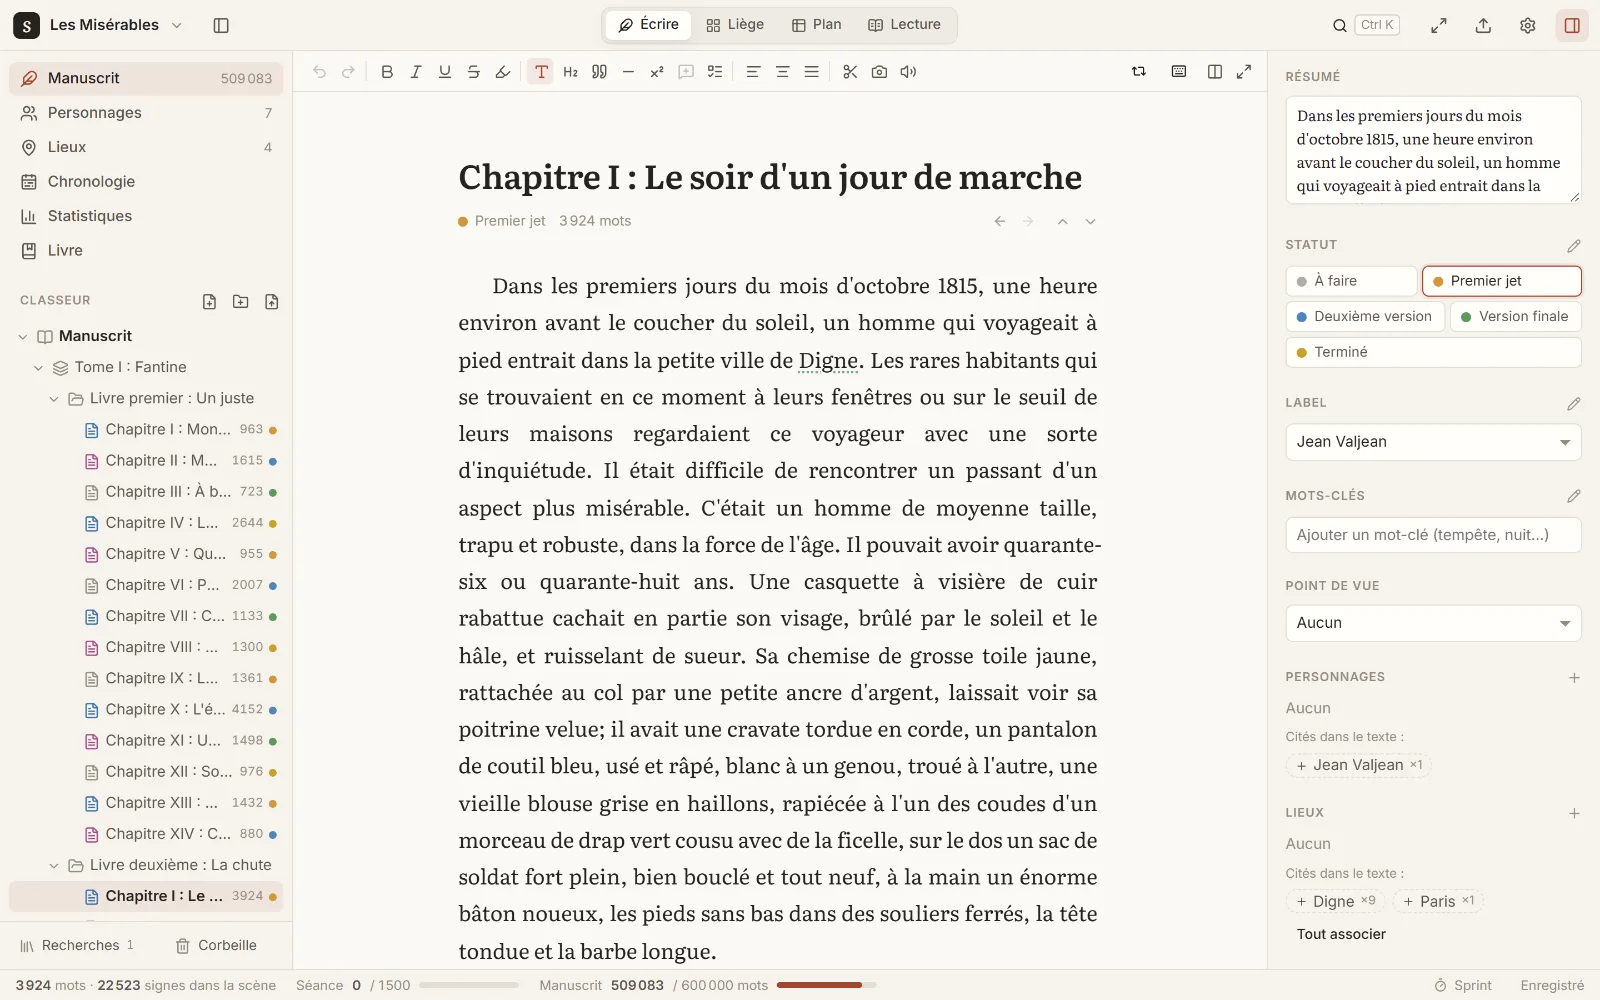Open the Les Misérables project menu
The image size is (1600, 1000).
tap(100, 25)
